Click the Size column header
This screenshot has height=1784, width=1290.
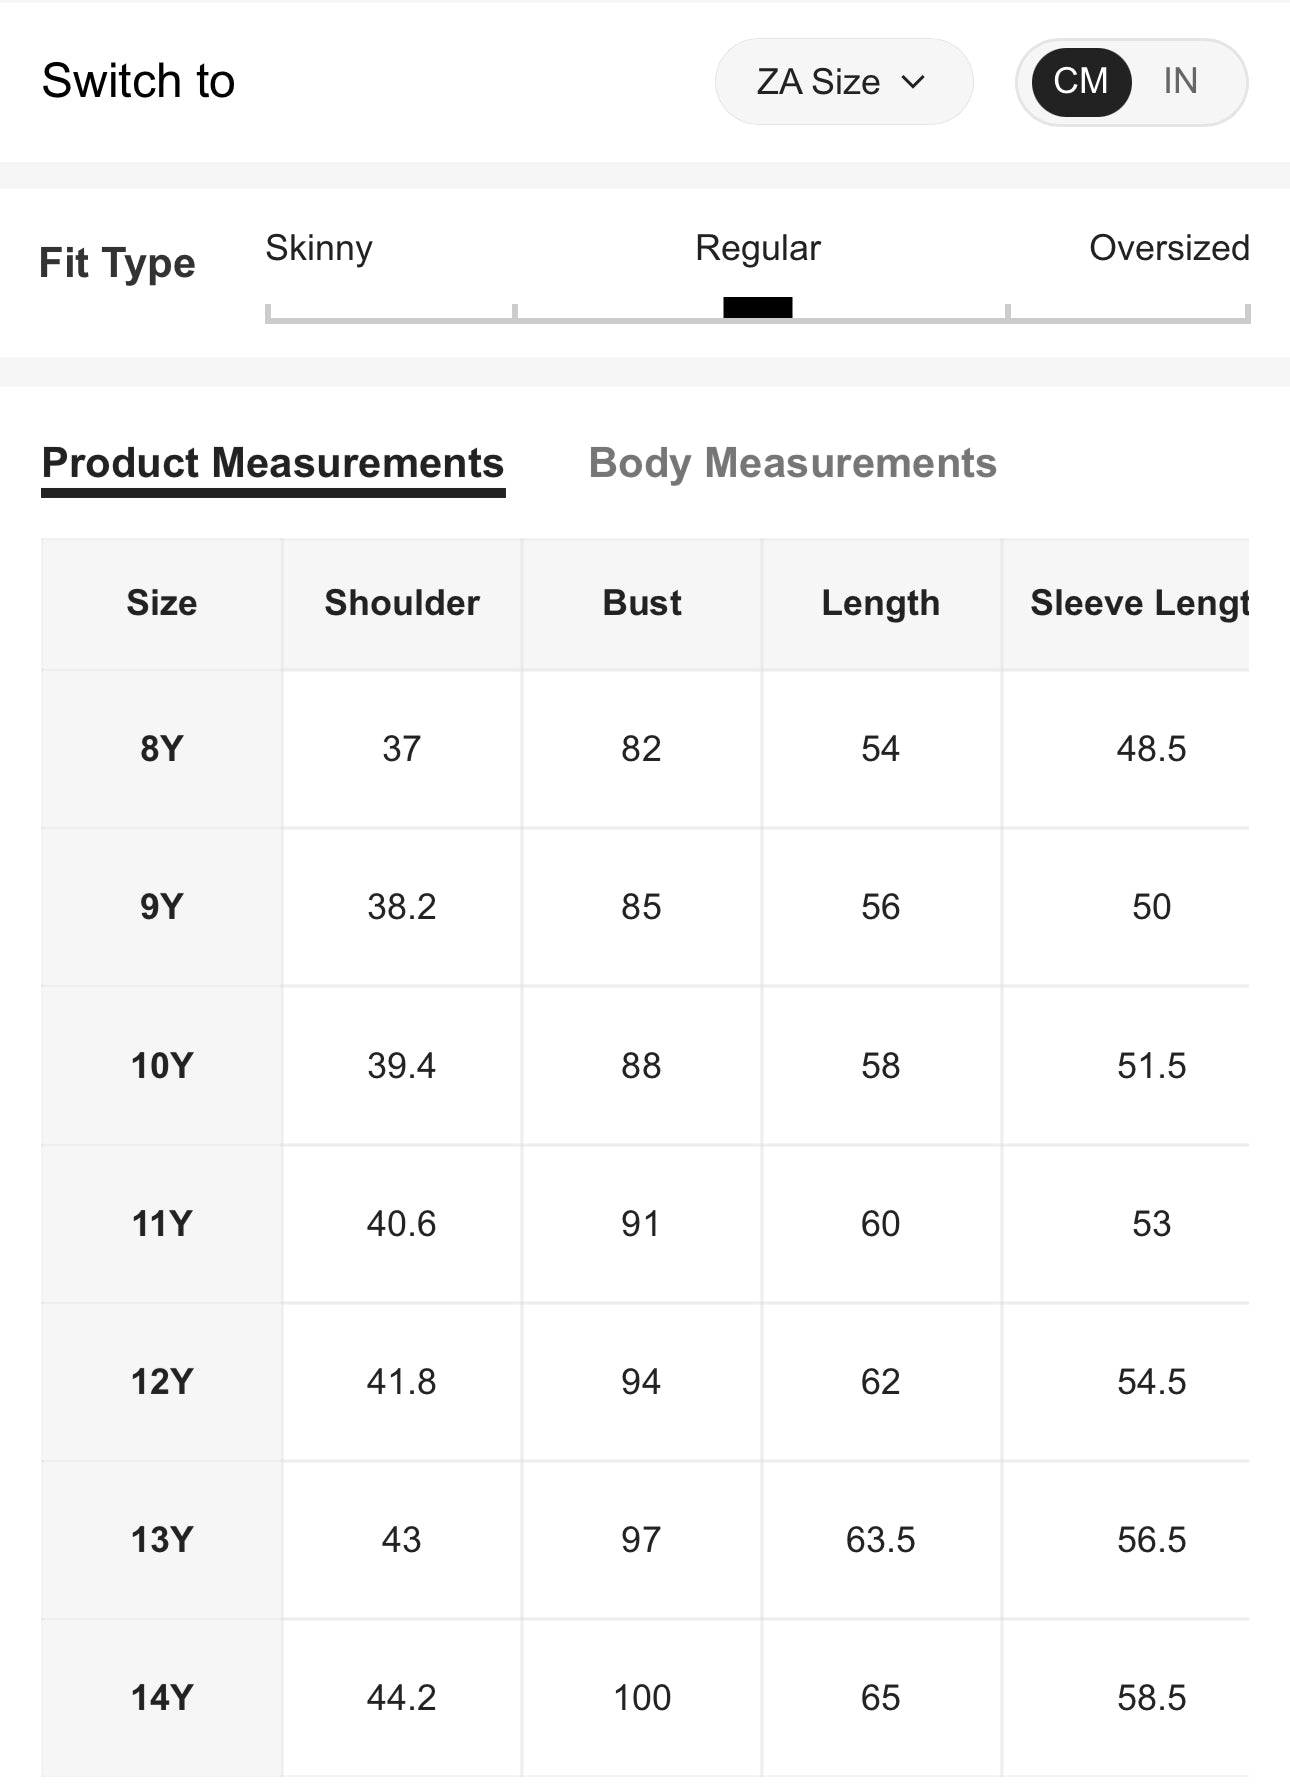tap(161, 603)
